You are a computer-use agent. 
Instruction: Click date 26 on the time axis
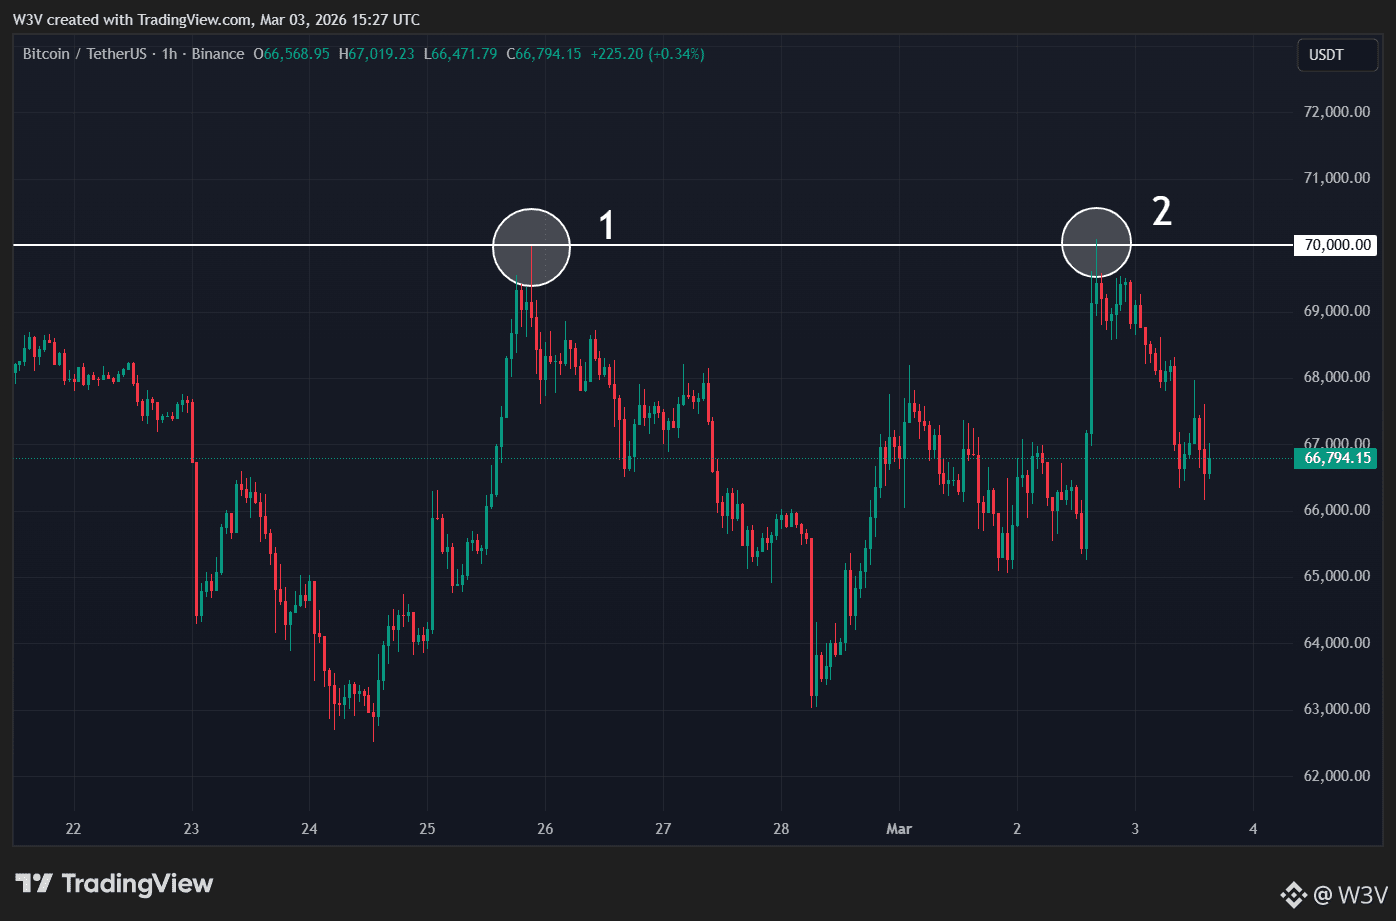click(545, 829)
